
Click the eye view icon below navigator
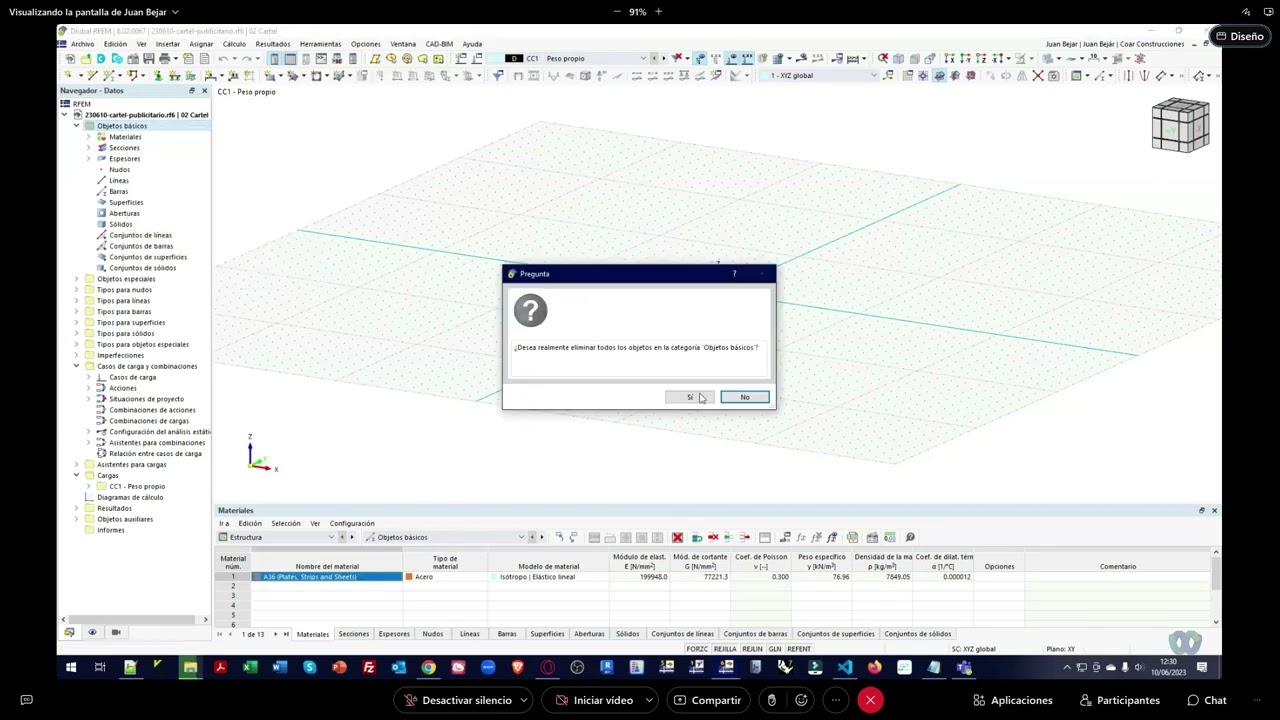pyautogui.click(x=92, y=632)
